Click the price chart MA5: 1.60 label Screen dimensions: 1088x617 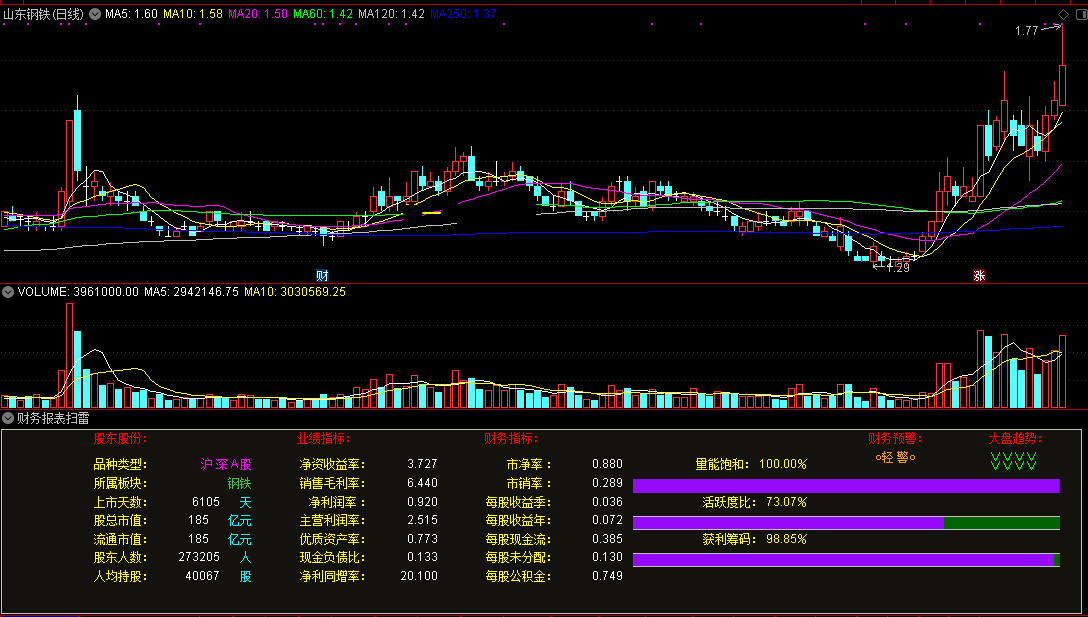131,14
